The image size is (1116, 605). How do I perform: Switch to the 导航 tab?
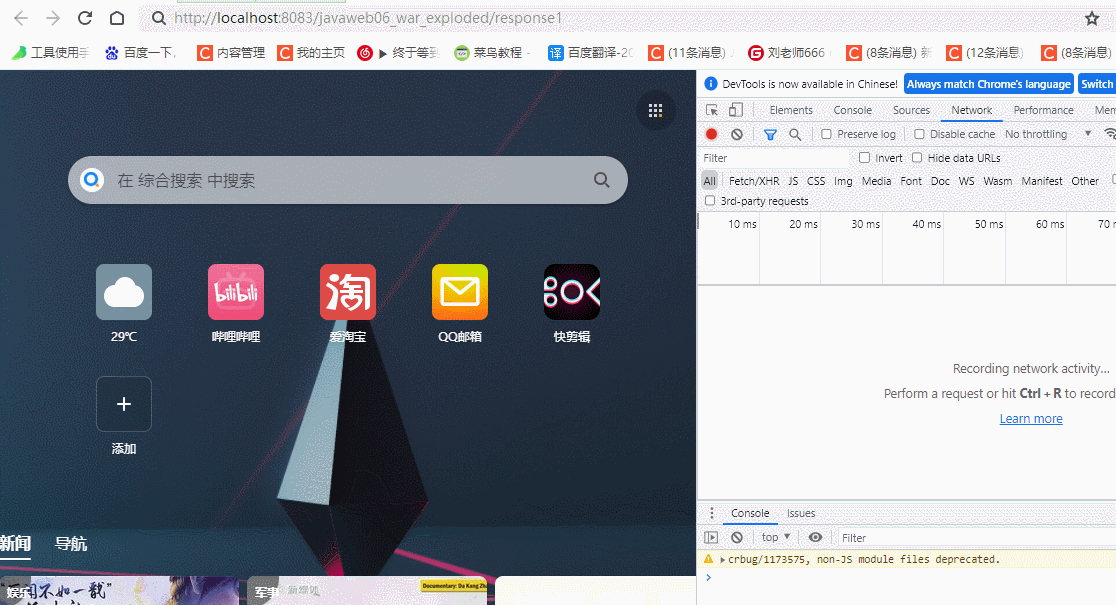tap(71, 544)
